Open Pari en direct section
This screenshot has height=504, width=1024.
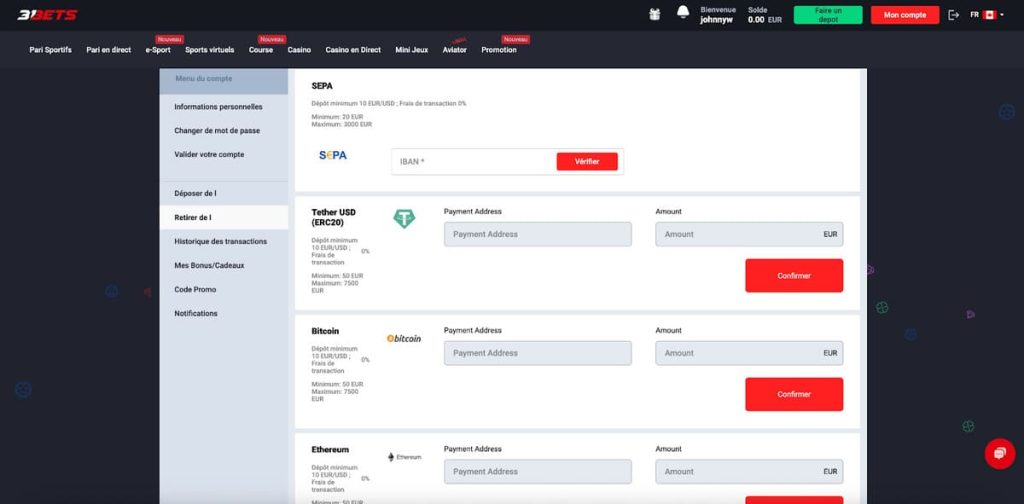[108, 50]
